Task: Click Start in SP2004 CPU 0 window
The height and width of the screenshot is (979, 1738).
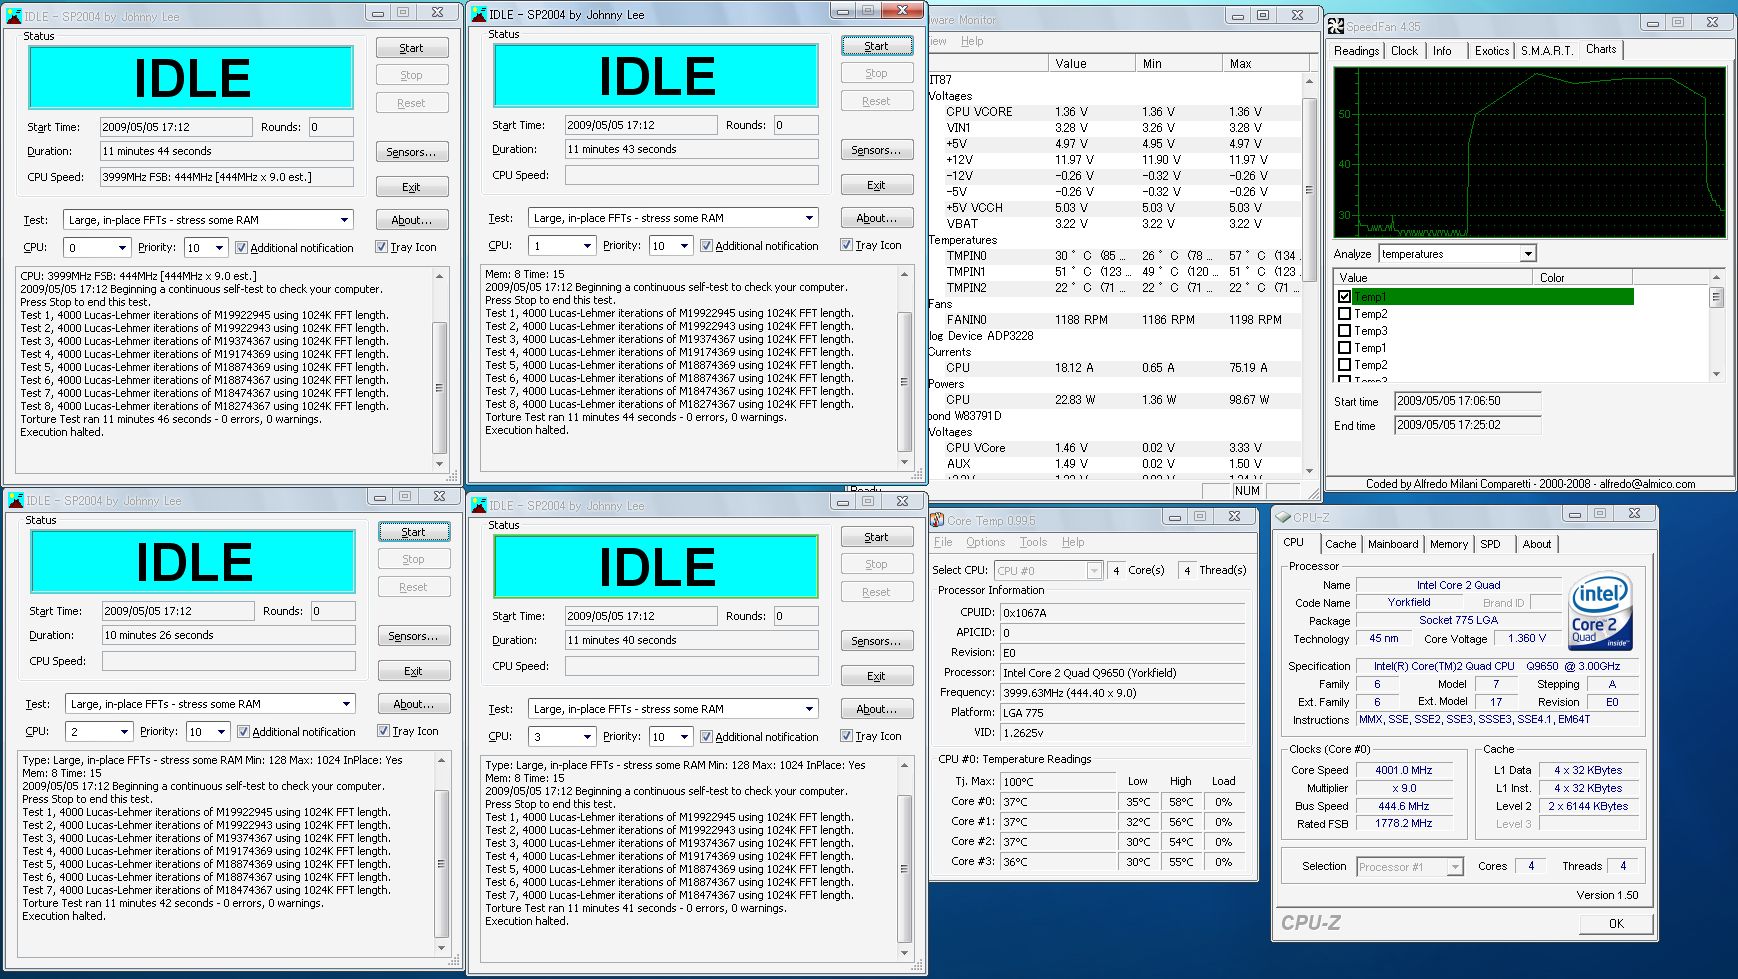Action: [411, 48]
